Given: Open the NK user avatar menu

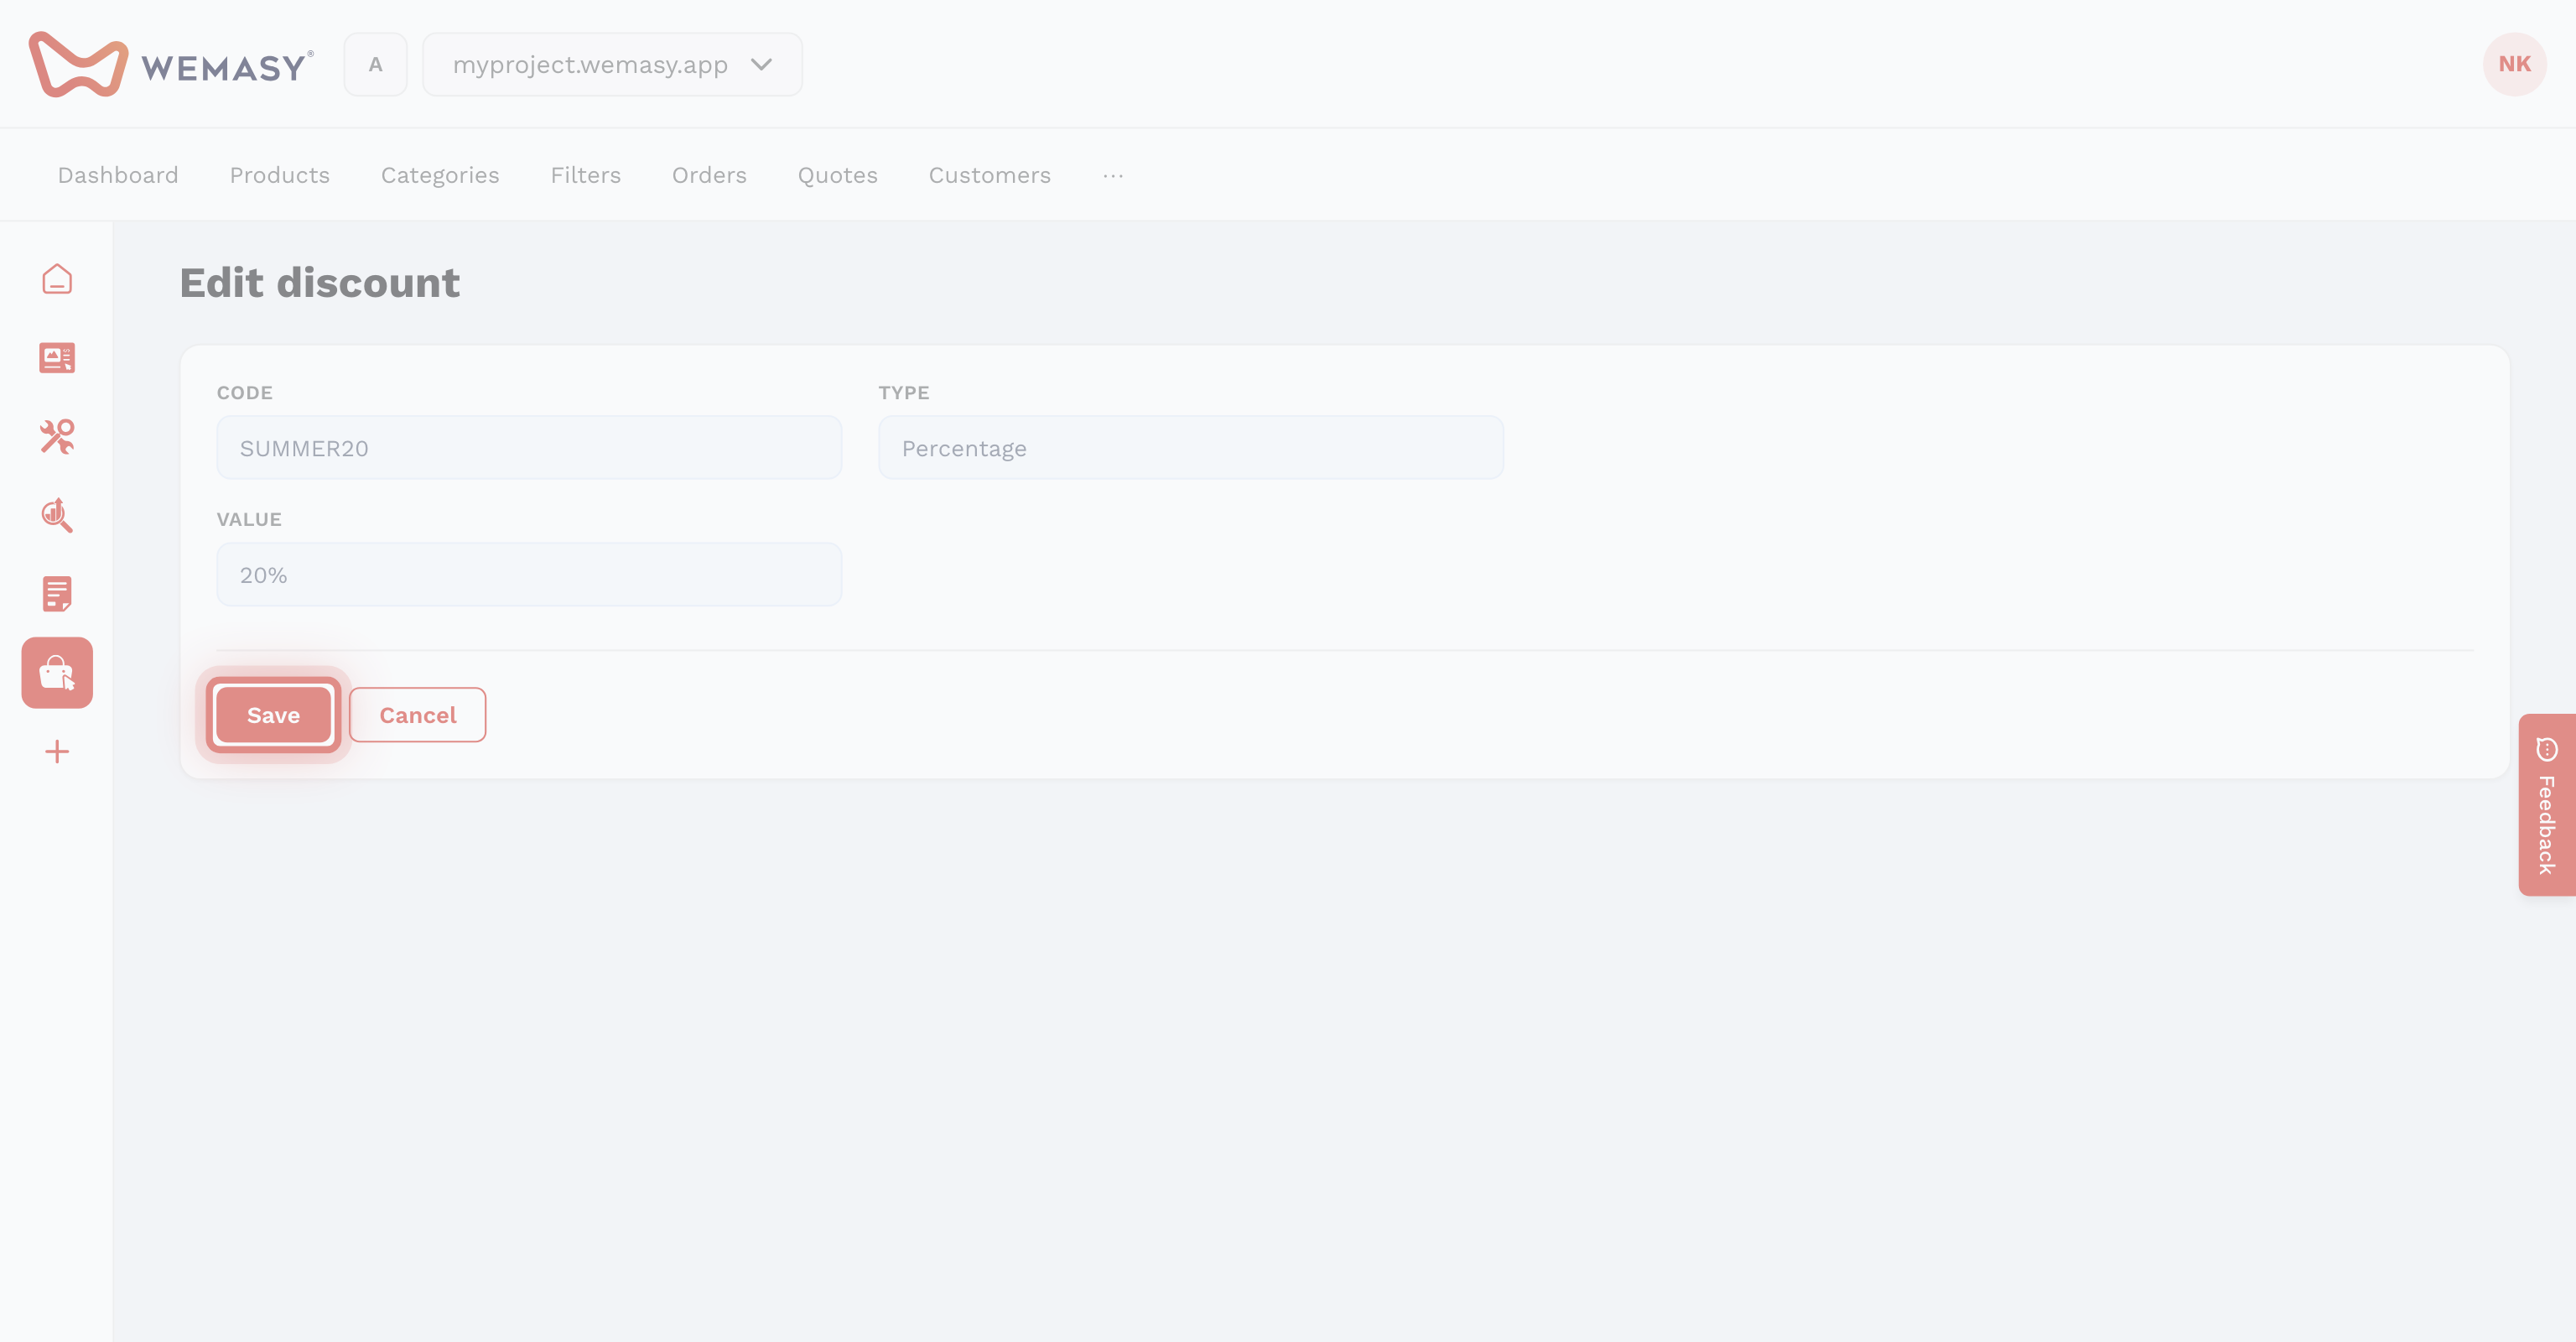Looking at the screenshot, I should [x=2514, y=64].
